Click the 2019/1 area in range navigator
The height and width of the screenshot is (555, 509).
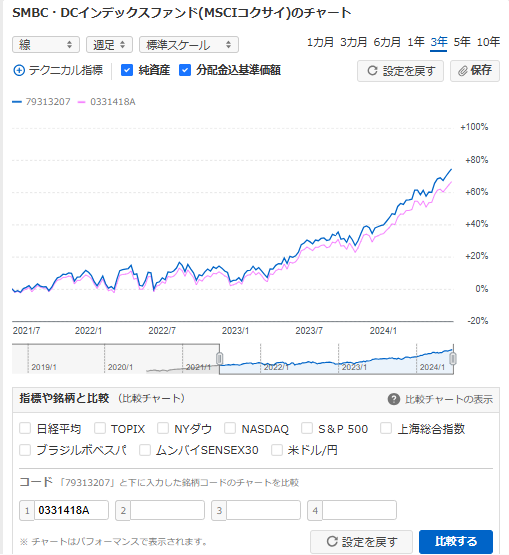point(44,367)
